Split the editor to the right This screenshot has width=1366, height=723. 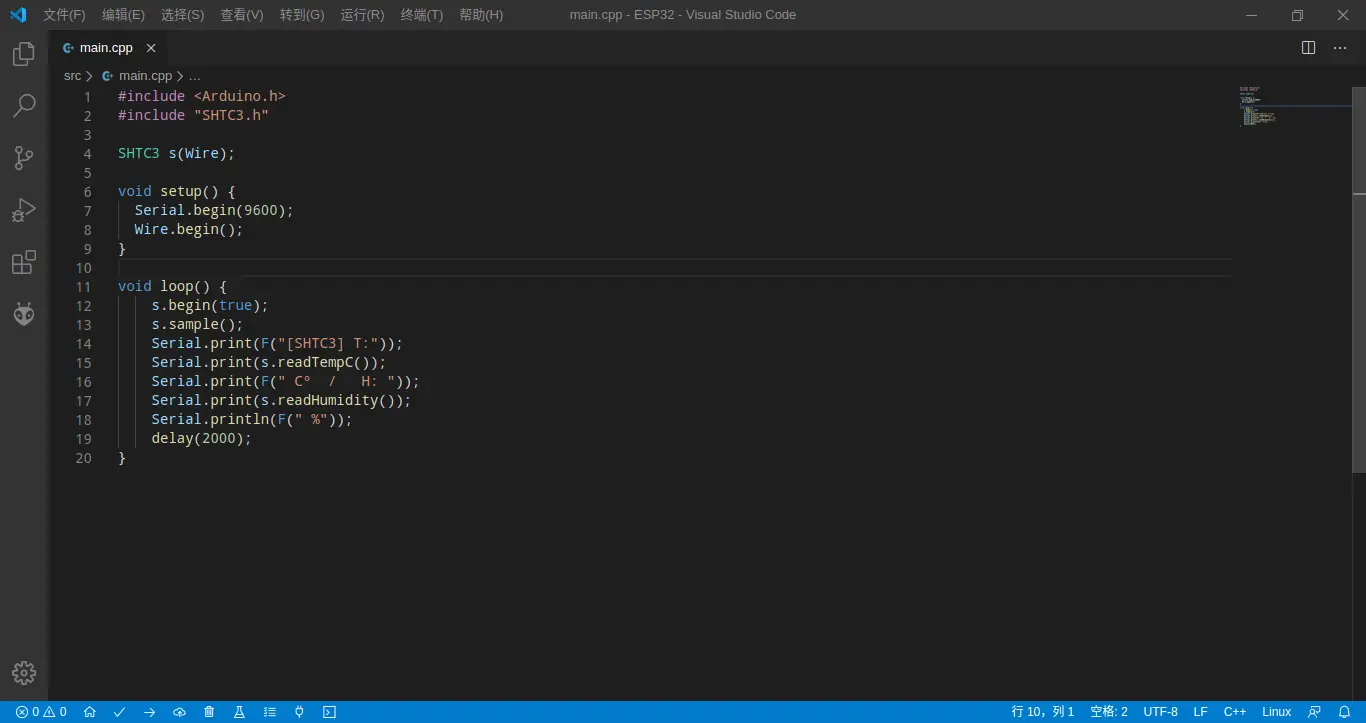pyautogui.click(x=1308, y=48)
